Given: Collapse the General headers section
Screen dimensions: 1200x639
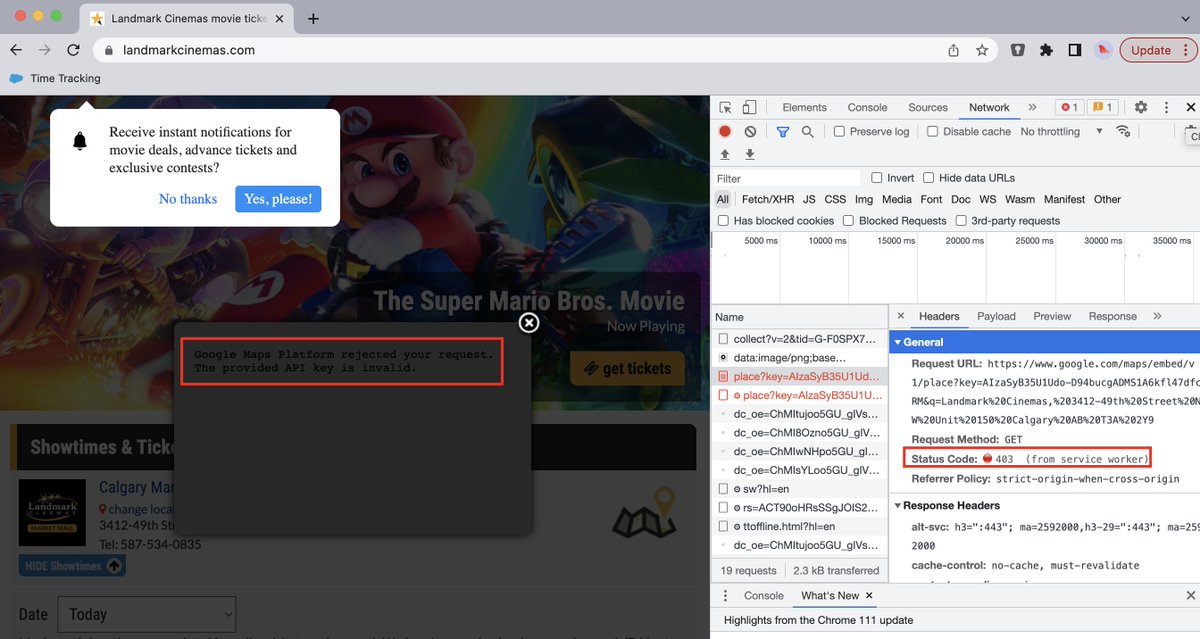Looking at the screenshot, I should (897, 342).
